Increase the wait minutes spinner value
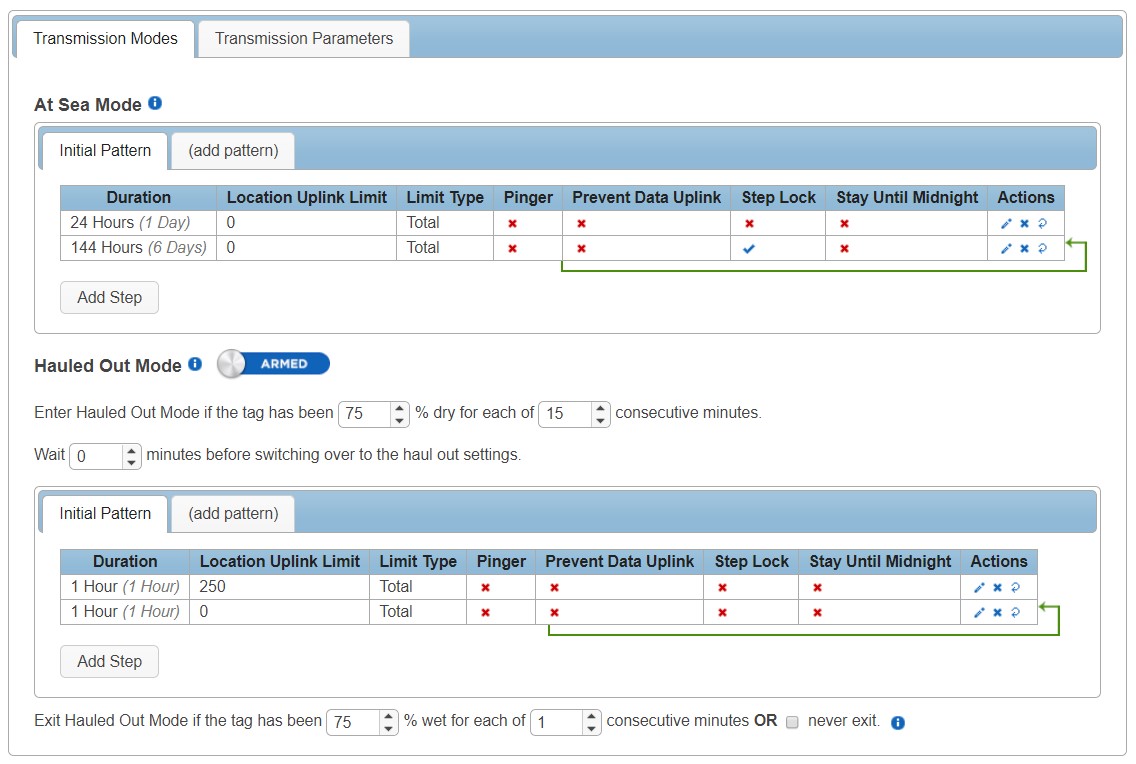This screenshot has width=1136, height=764. (x=131, y=450)
